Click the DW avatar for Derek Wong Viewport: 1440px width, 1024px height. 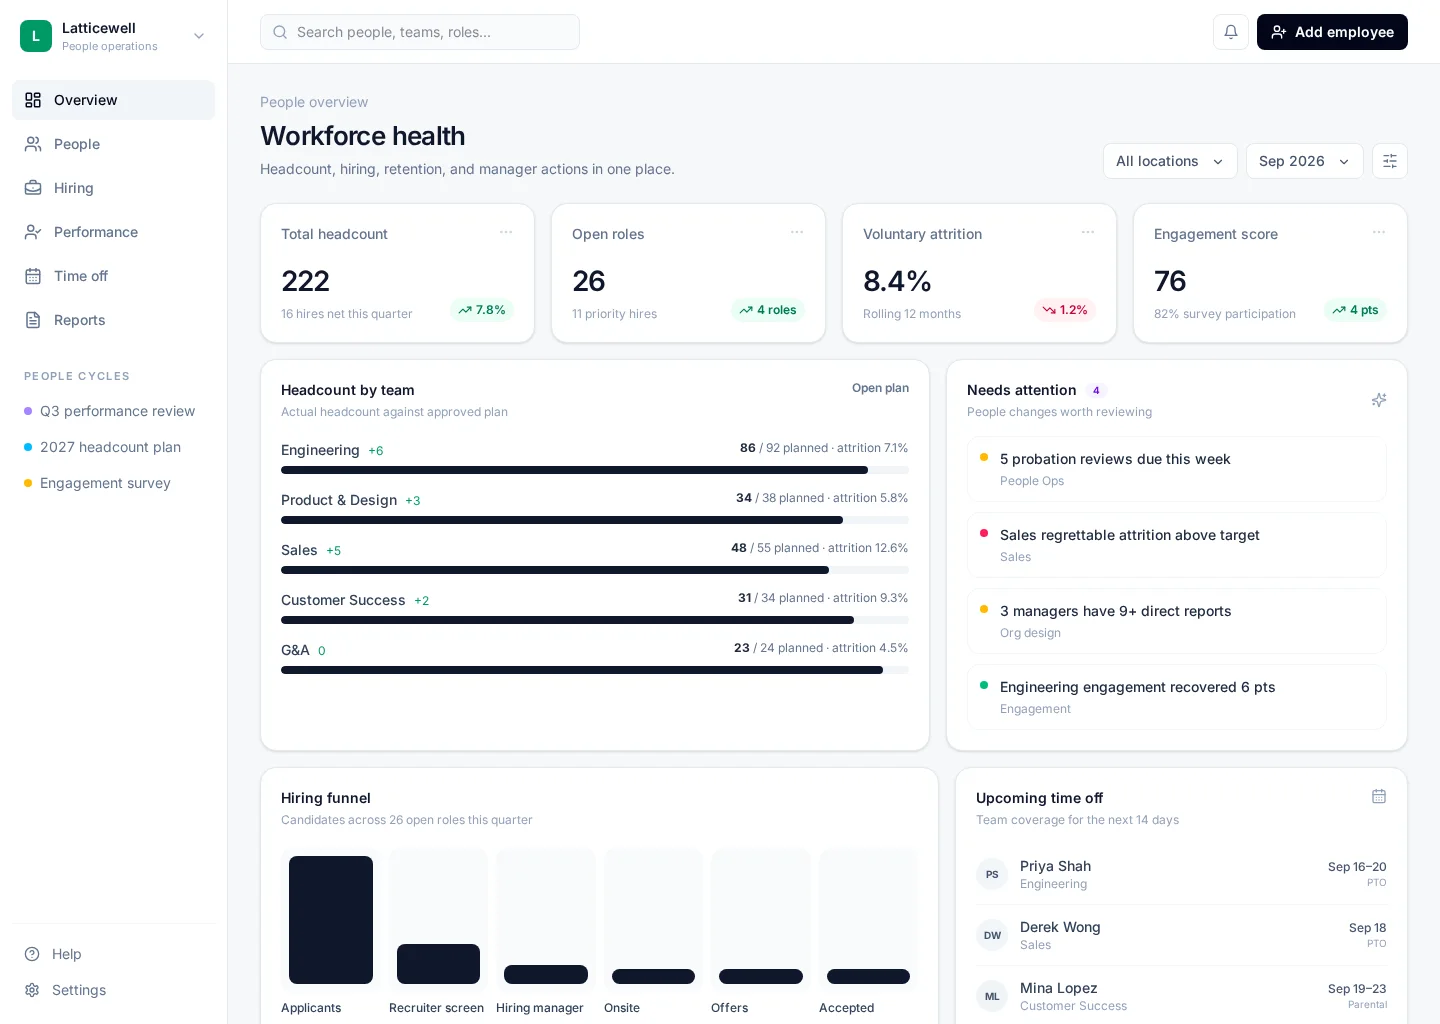992,935
